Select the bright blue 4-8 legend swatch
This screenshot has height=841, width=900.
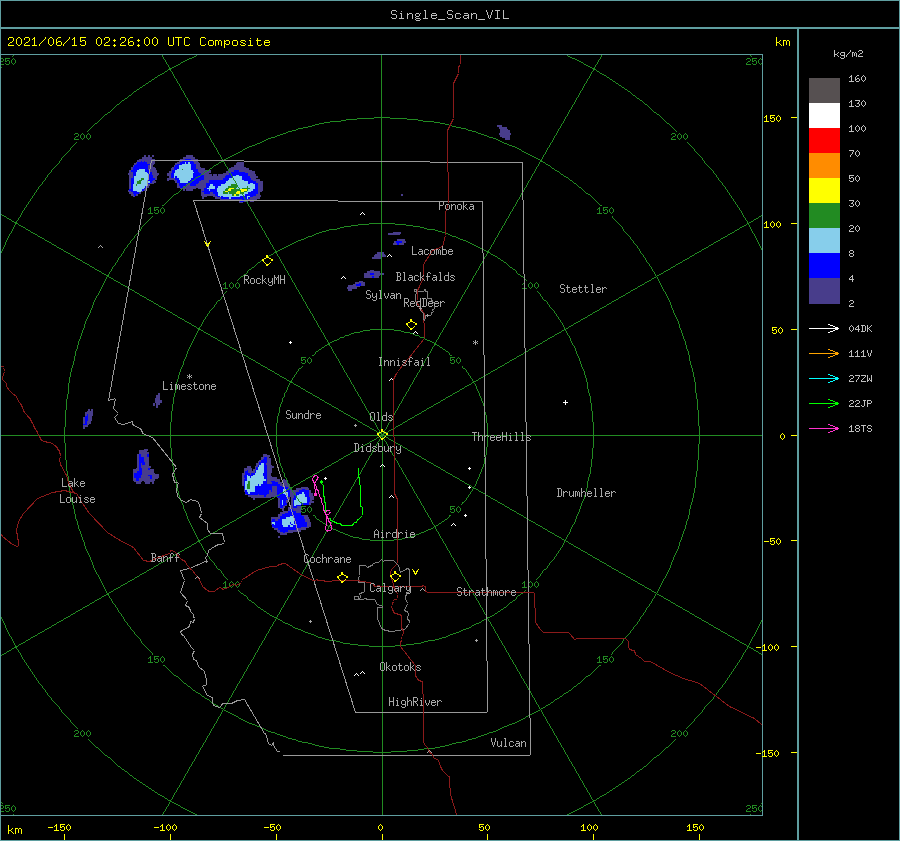pos(824,266)
